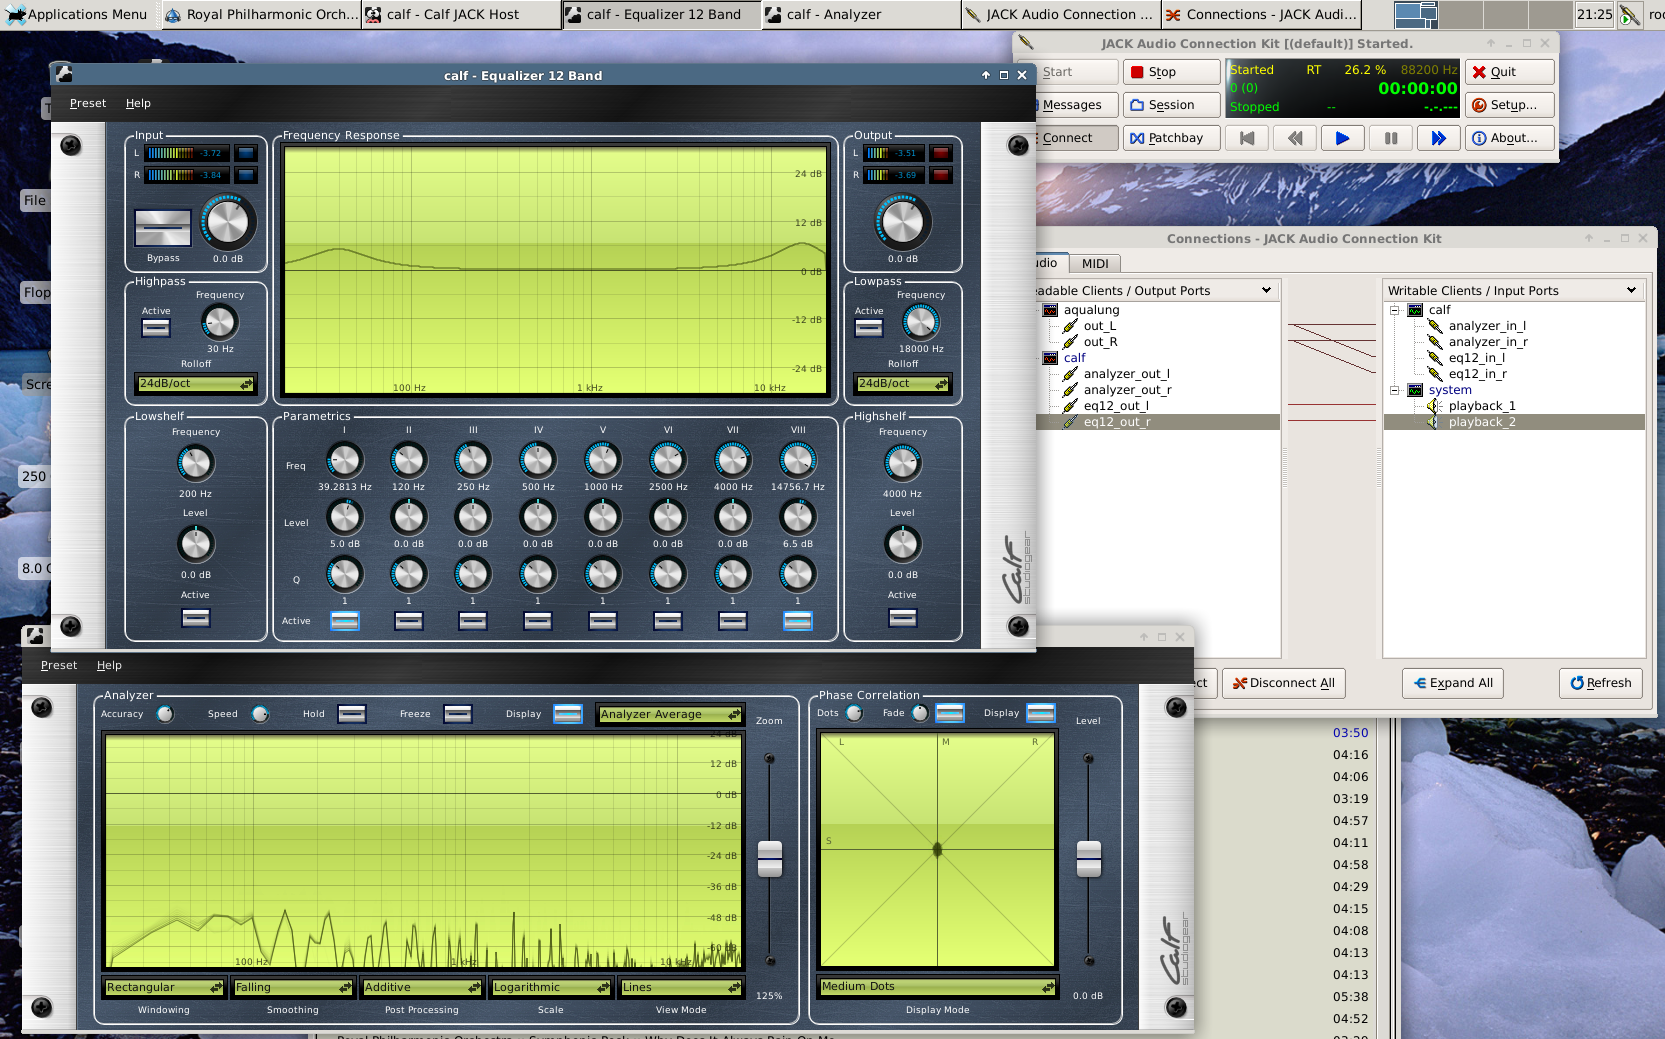Image resolution: width=1665 pixels, height=1039 pixels.
Task: Click the analyzer Zoom slider handle
Action: 770,859
